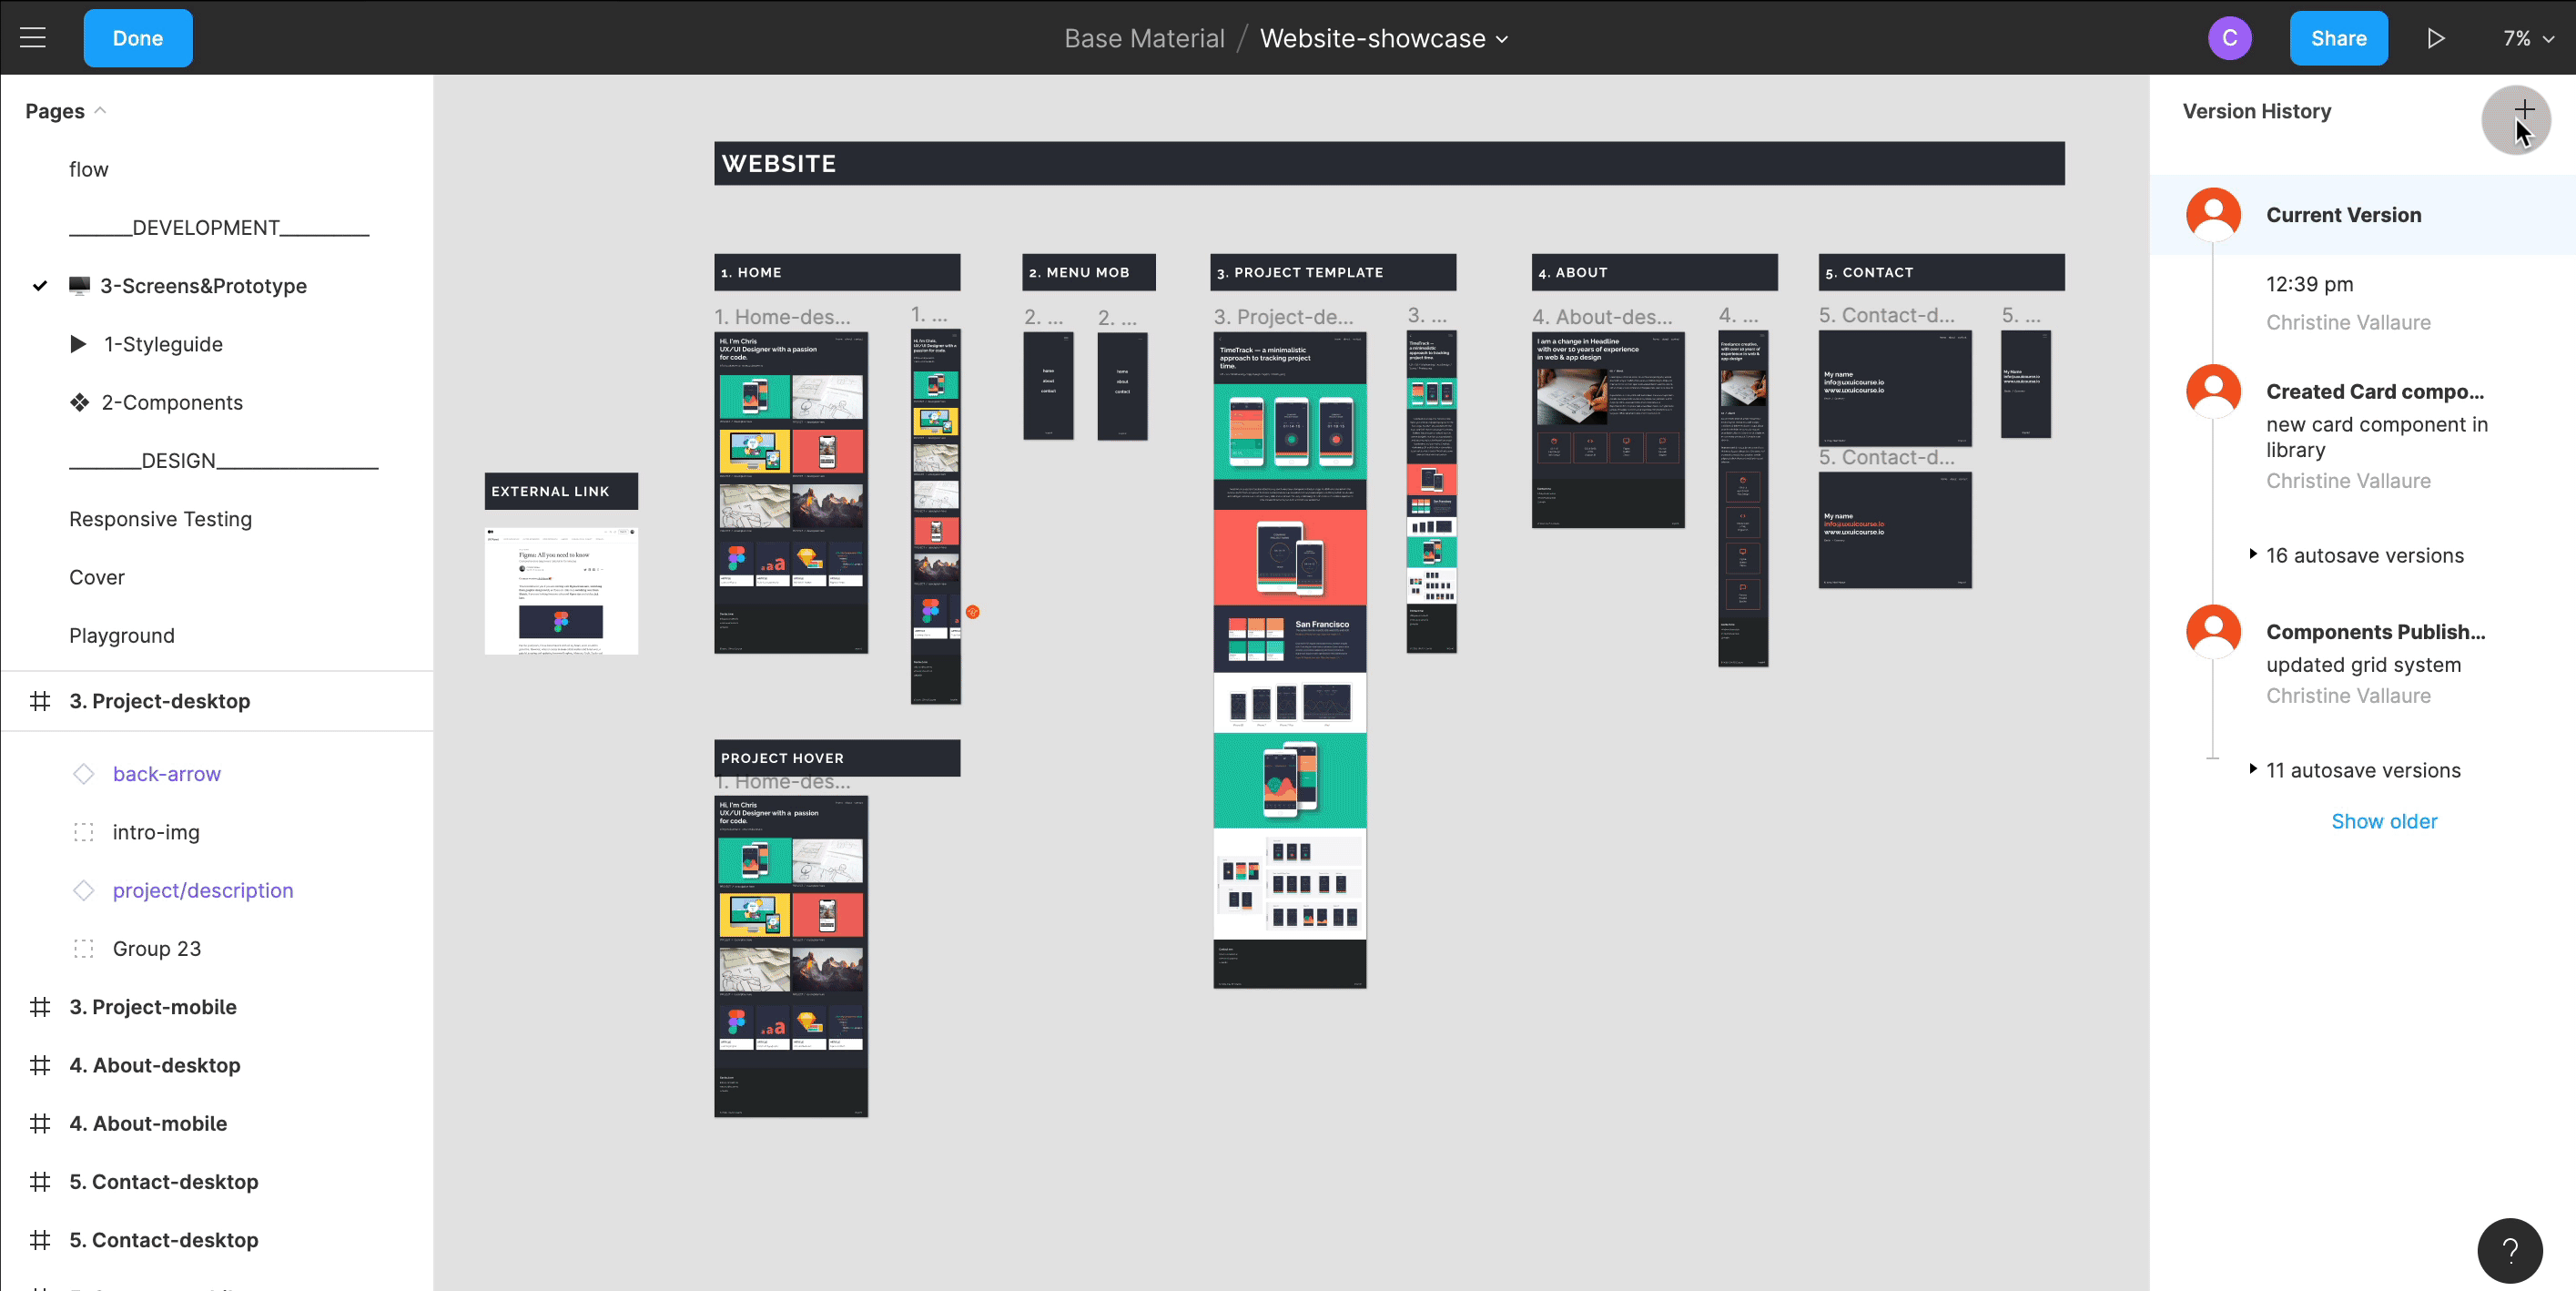This screenshot has width=2576, height=1291.
Task: Expand the 11 autosave versions section
Action: [x=2254, y=769]
